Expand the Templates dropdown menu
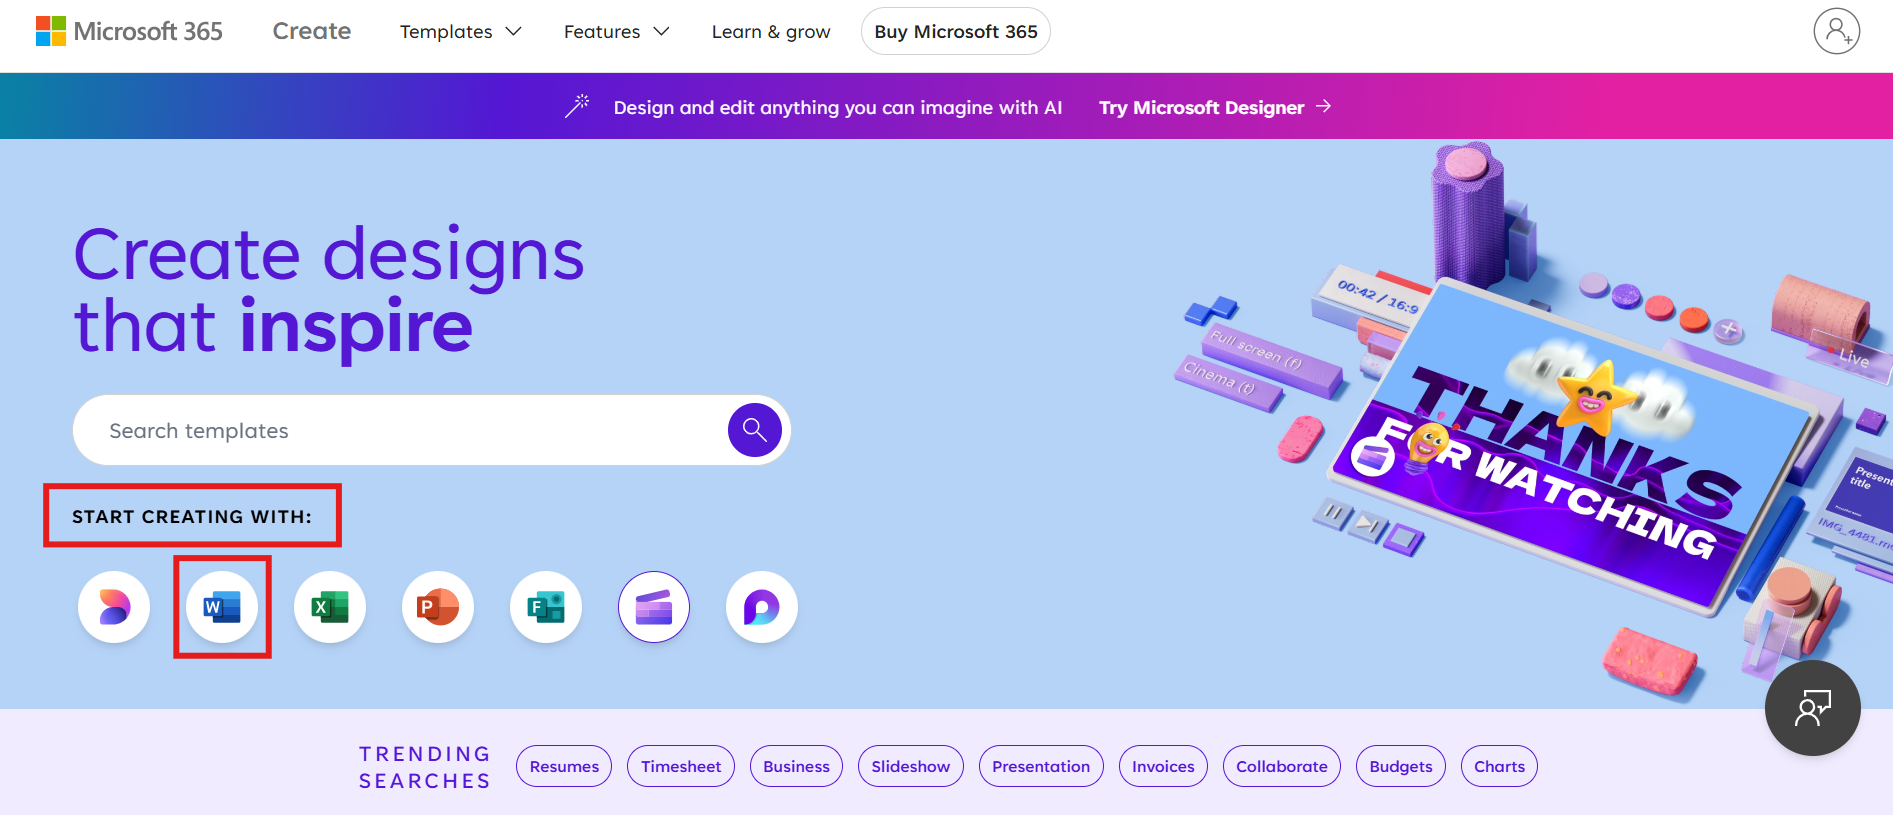 point(461,32)
